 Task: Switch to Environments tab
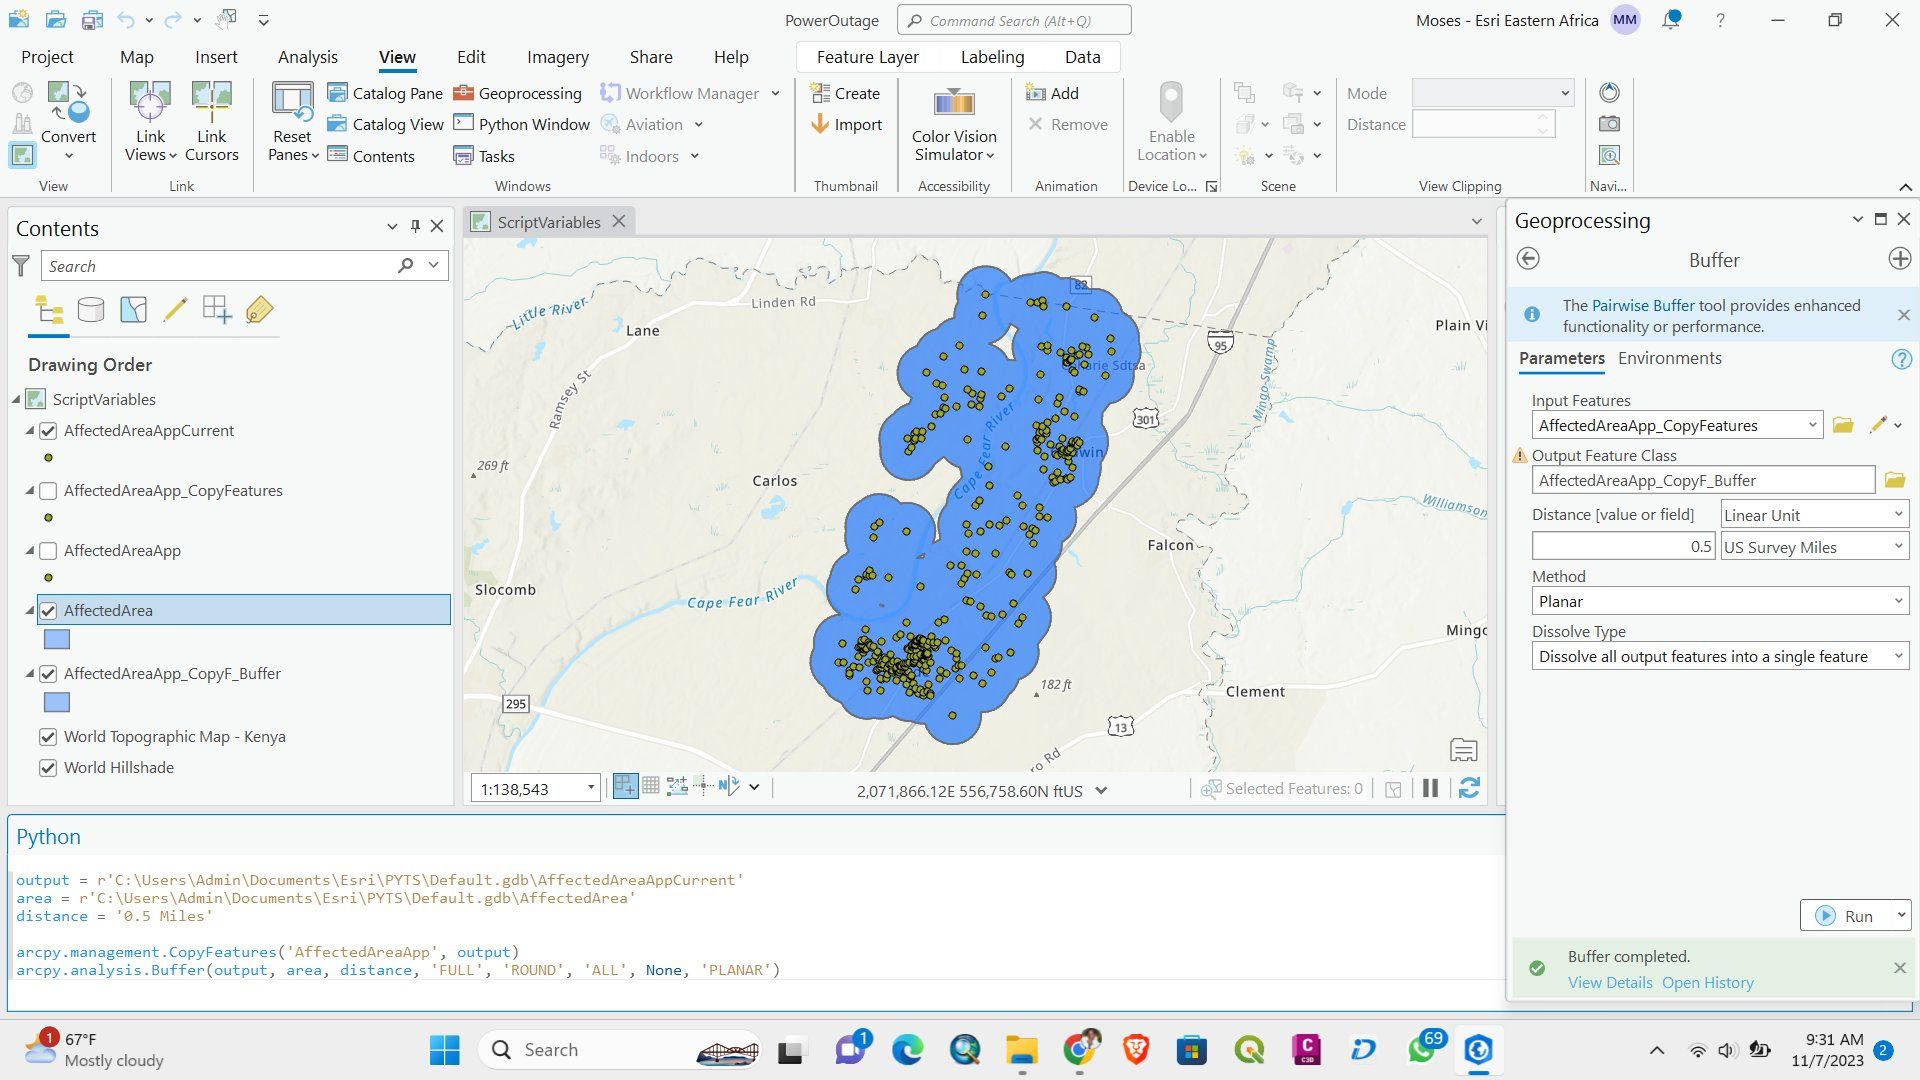click(1669, 358)
